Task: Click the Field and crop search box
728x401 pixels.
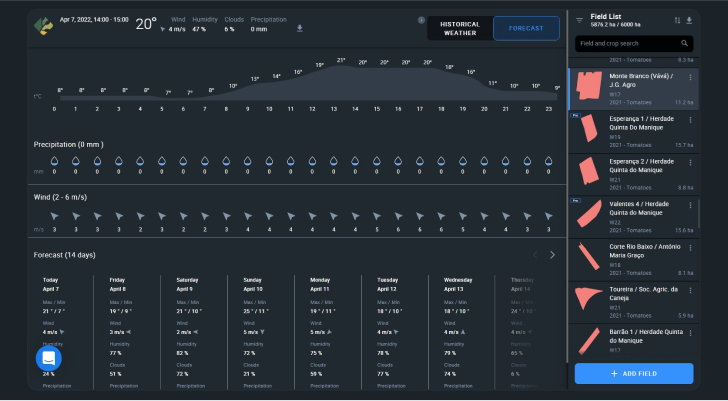Action: pyautogui.click(x=634, y=44)
